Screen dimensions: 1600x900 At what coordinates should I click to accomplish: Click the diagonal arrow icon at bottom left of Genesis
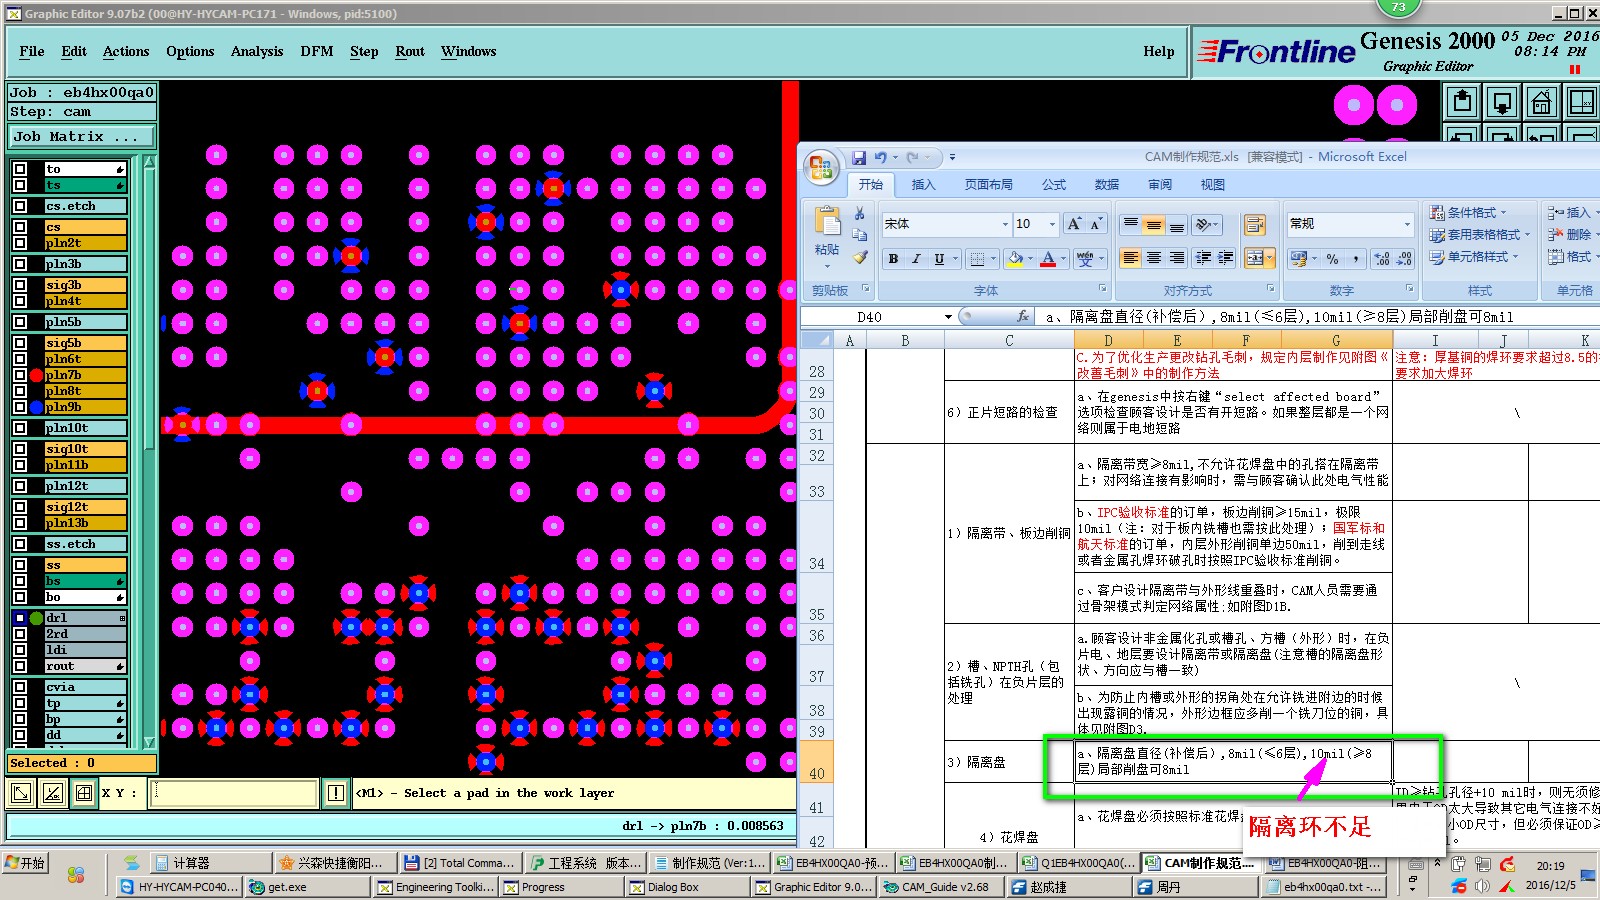(21, 793)
